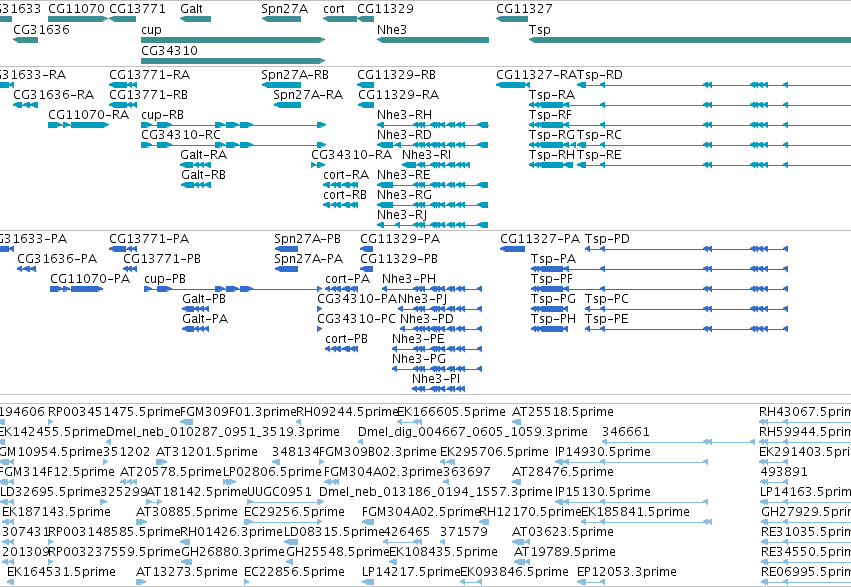Click the Tsp-PH protein label
The image size is (851, 587).
[553, 319]
